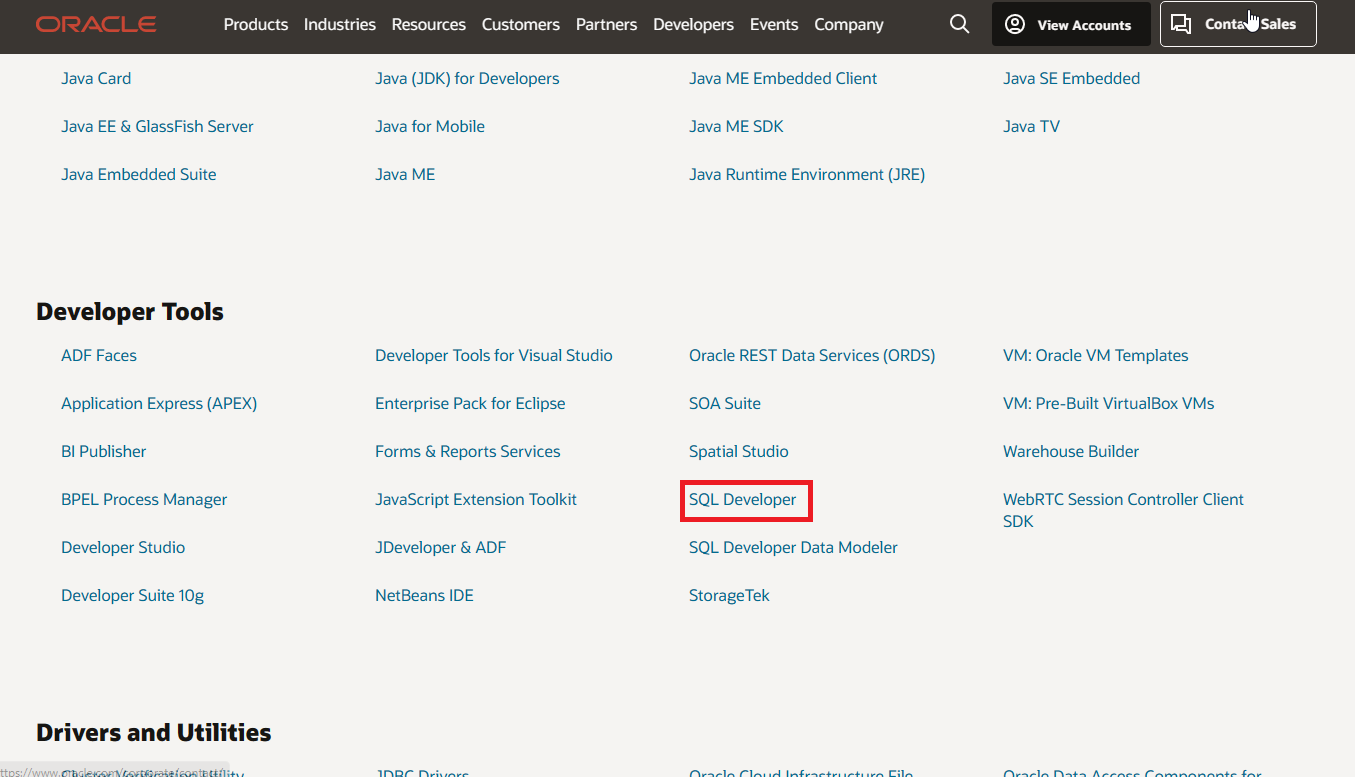Open Oracle REST Data Services (ORDS) link
The width and height of the screenshot is (1355, 777).
point(812,355)
